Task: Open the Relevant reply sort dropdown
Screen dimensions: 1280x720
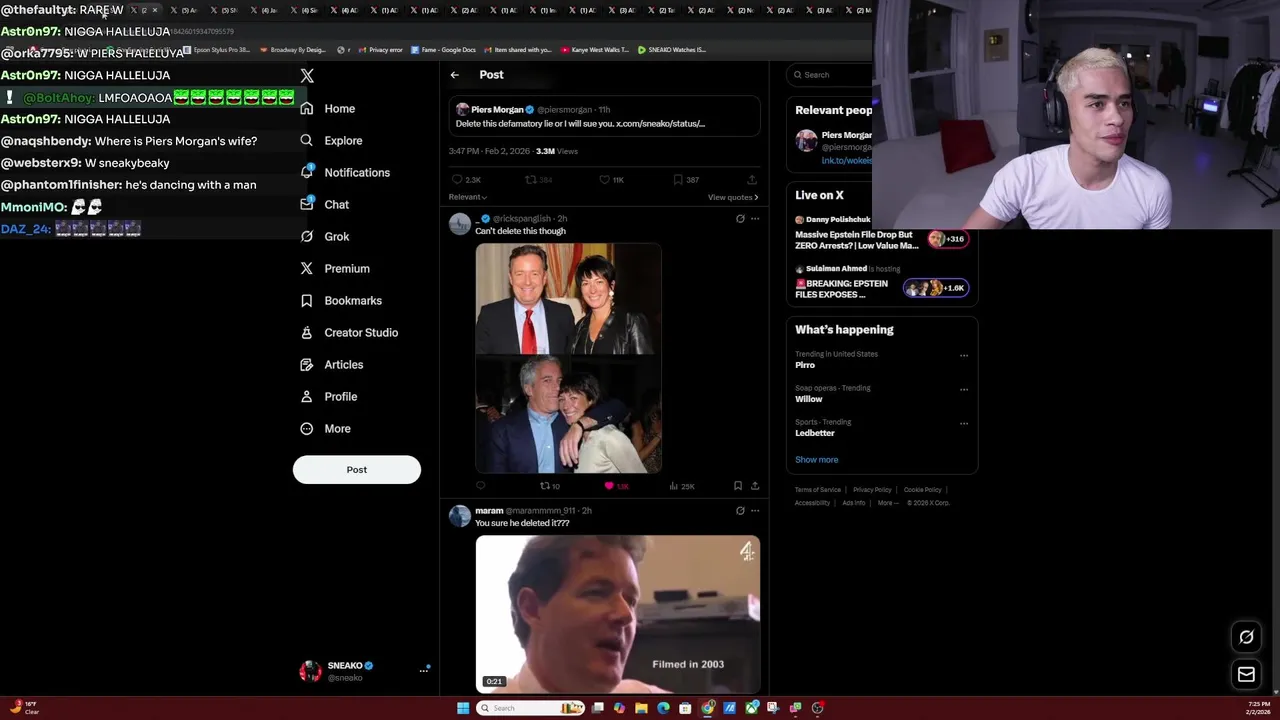Action: pyautogui.click(x=468, y=197)
